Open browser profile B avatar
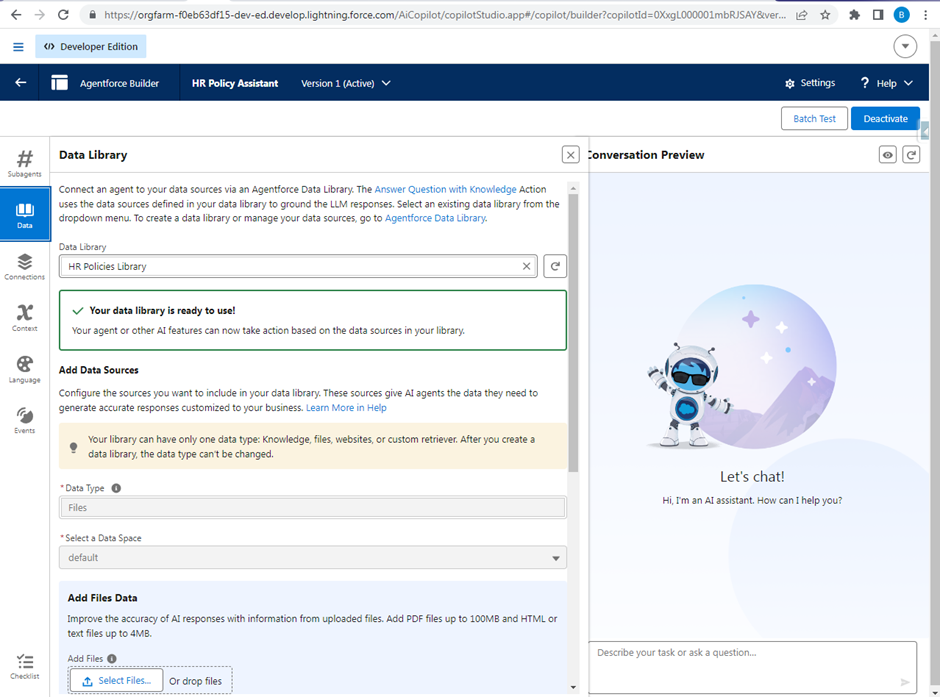 (x=901, y=15)
